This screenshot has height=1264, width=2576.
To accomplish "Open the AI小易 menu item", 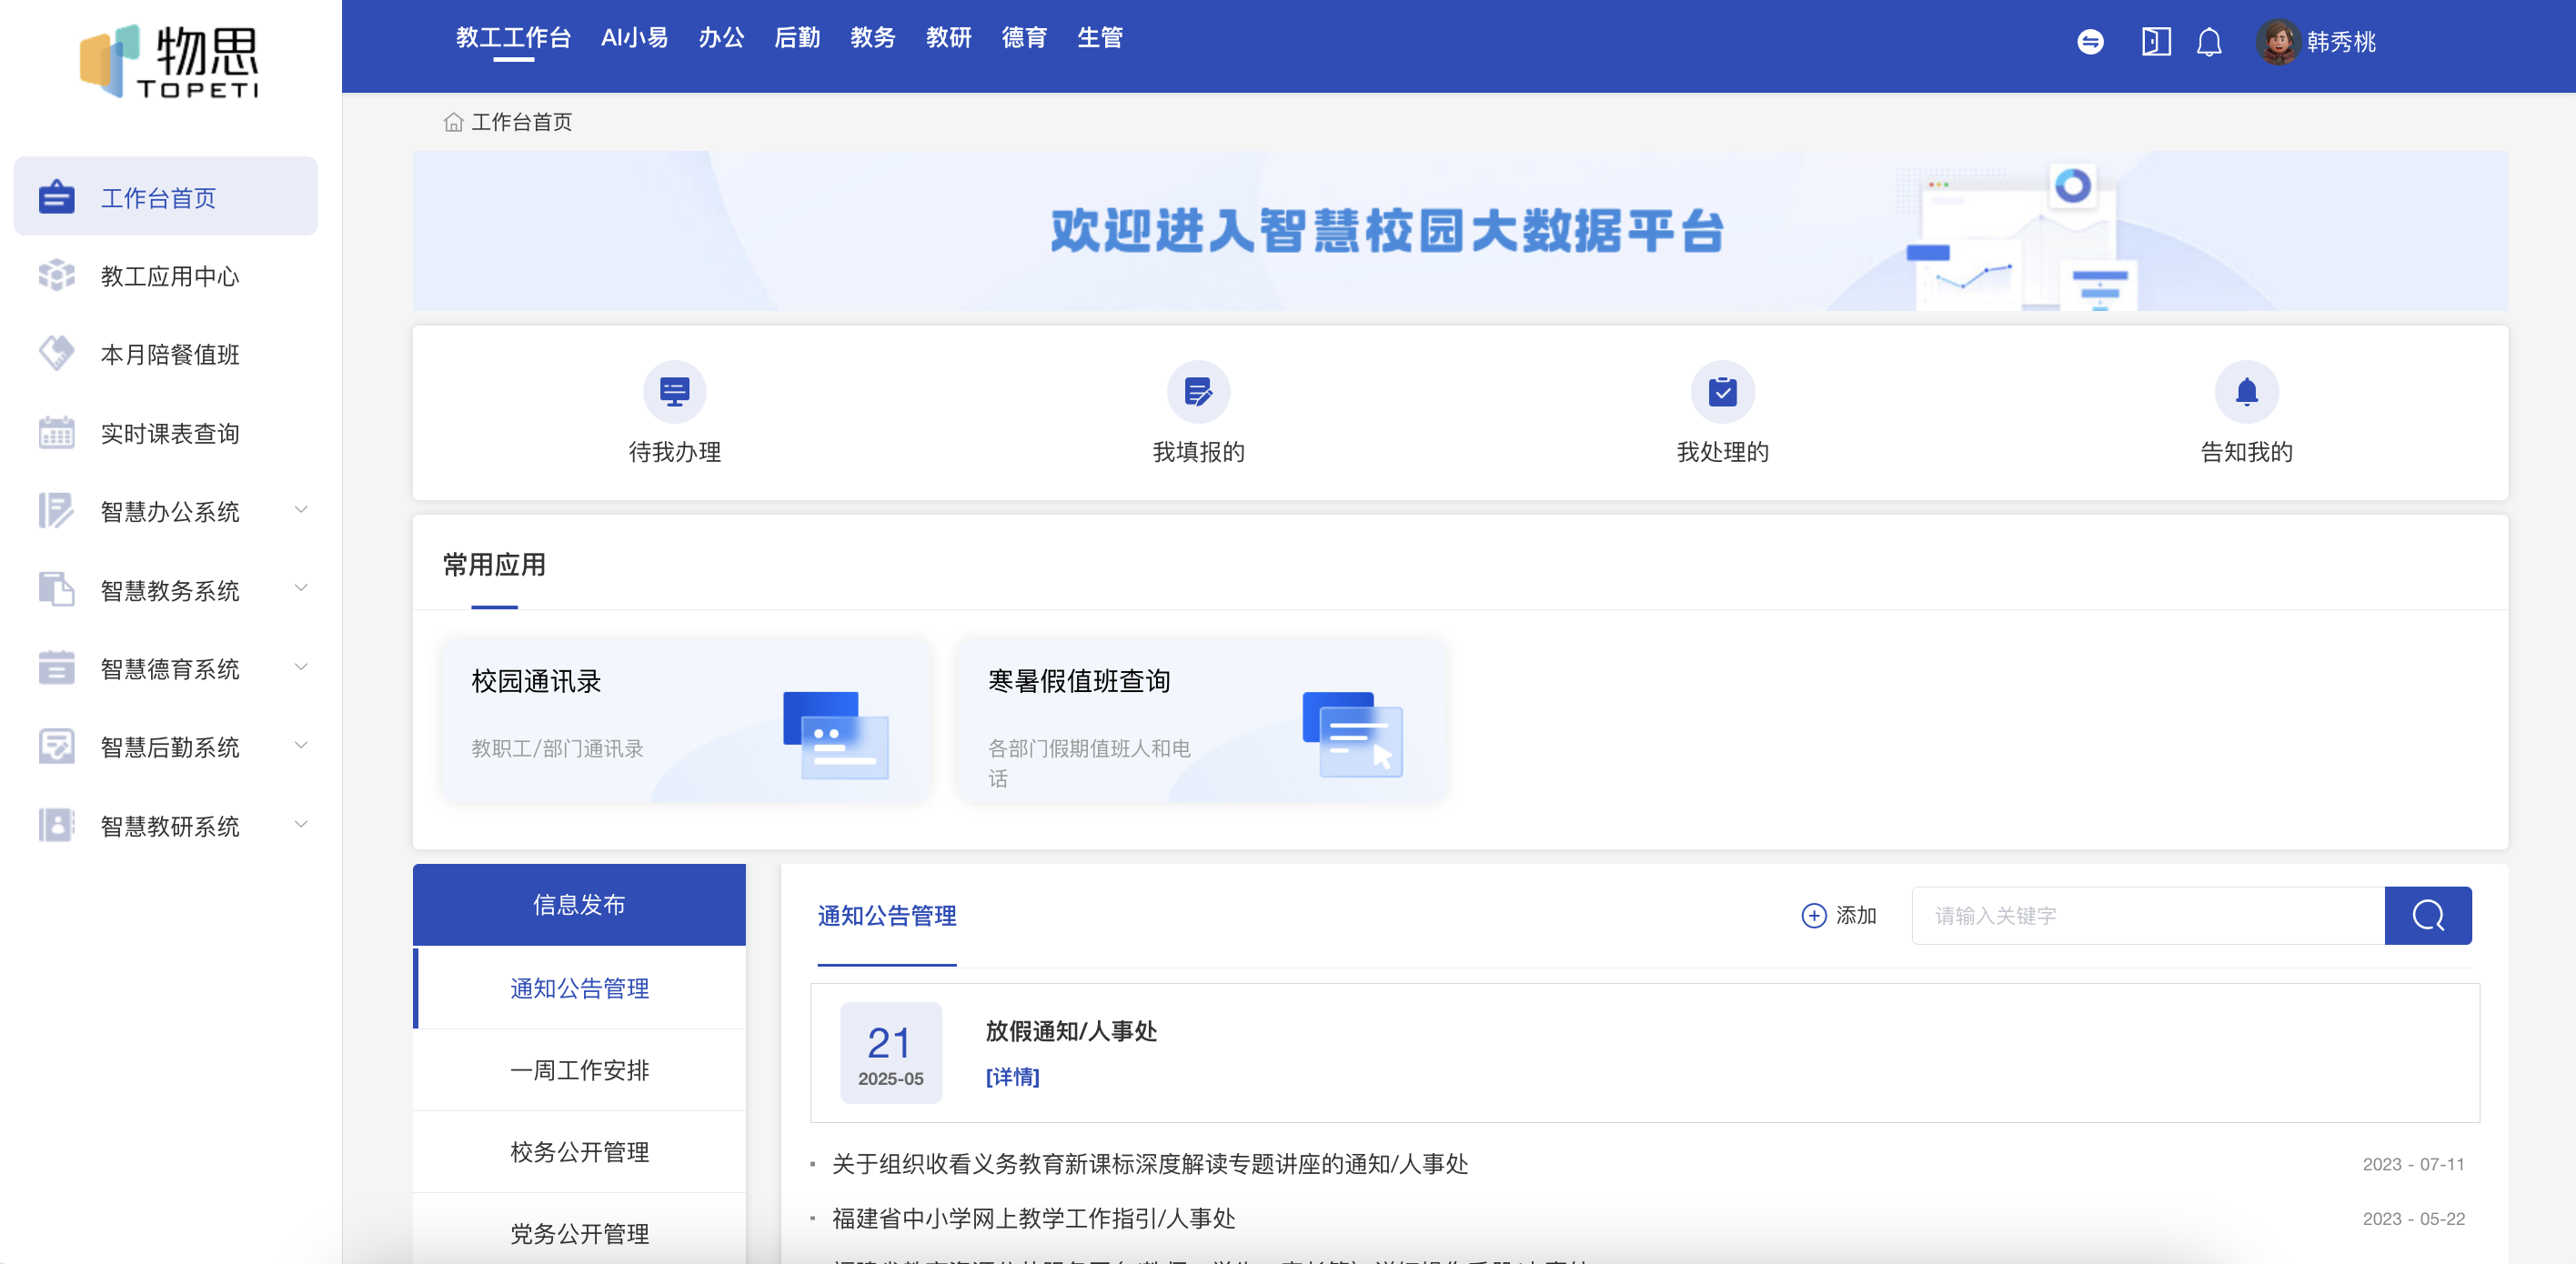I will pos(634,38).
